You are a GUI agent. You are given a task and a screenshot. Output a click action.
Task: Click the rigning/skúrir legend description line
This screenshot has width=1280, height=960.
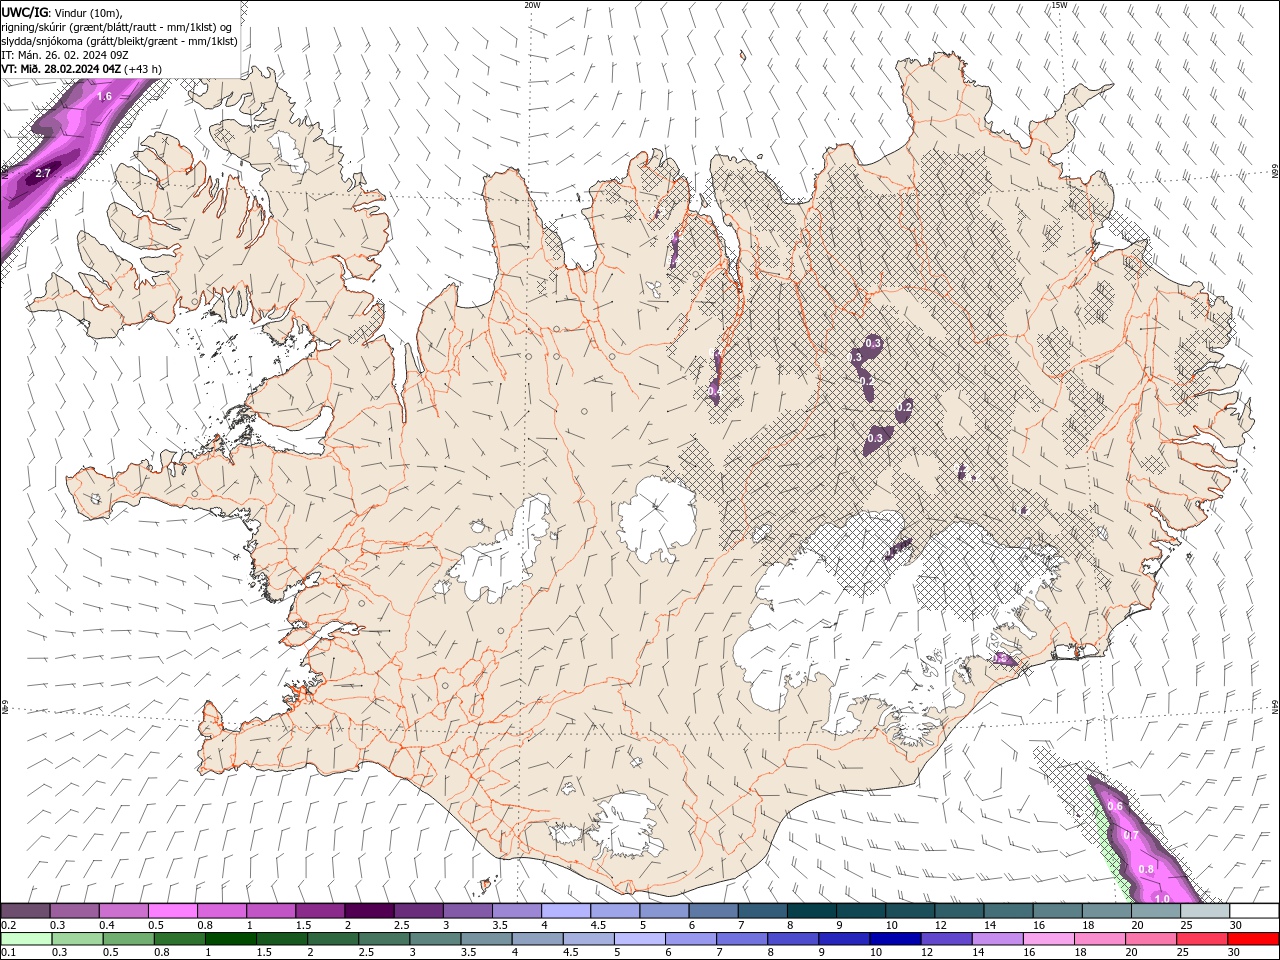(x=117, y=27)
